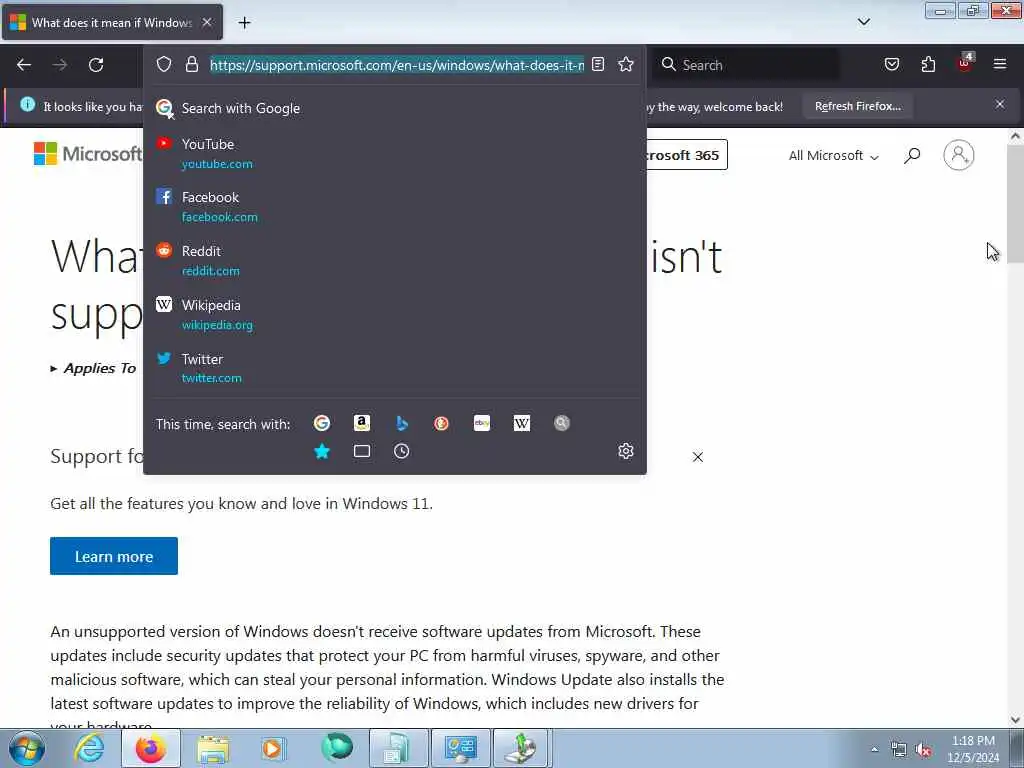1024x768 pixels.
Task: Search bookmarks with the star shortcut
Action: coord(322,451)
